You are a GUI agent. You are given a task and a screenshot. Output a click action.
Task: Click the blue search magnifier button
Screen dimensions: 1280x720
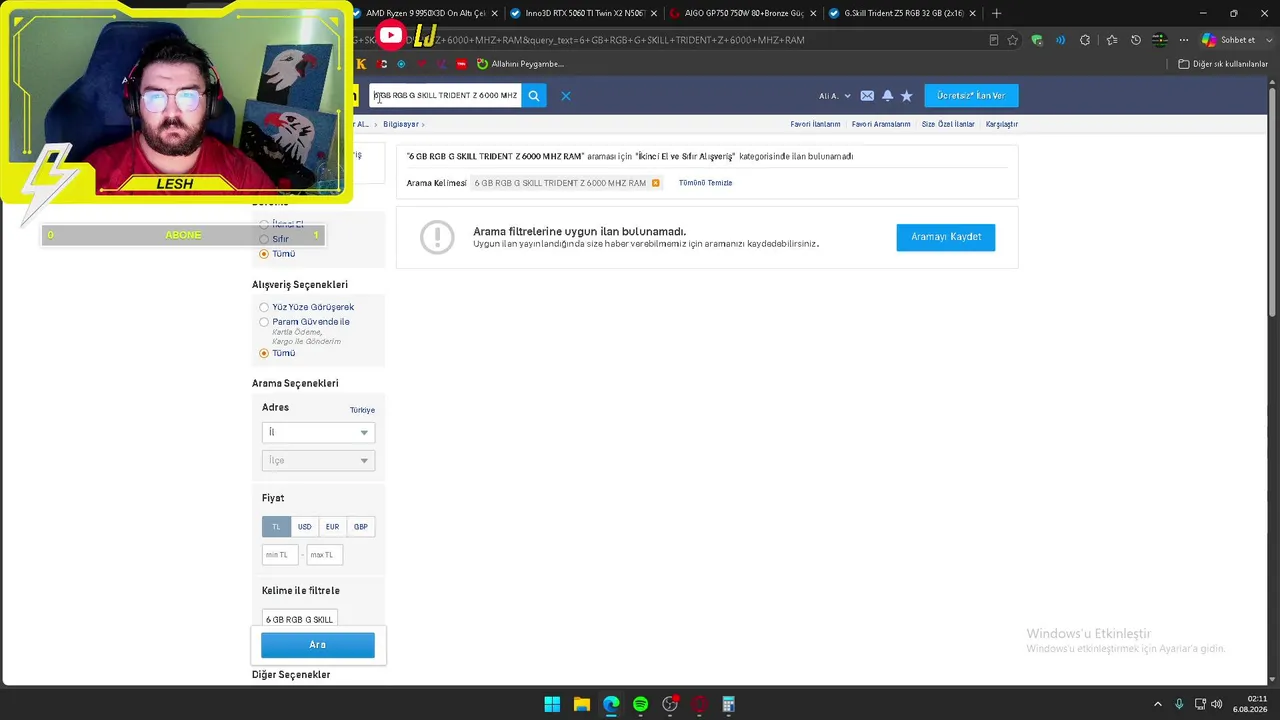534,96
